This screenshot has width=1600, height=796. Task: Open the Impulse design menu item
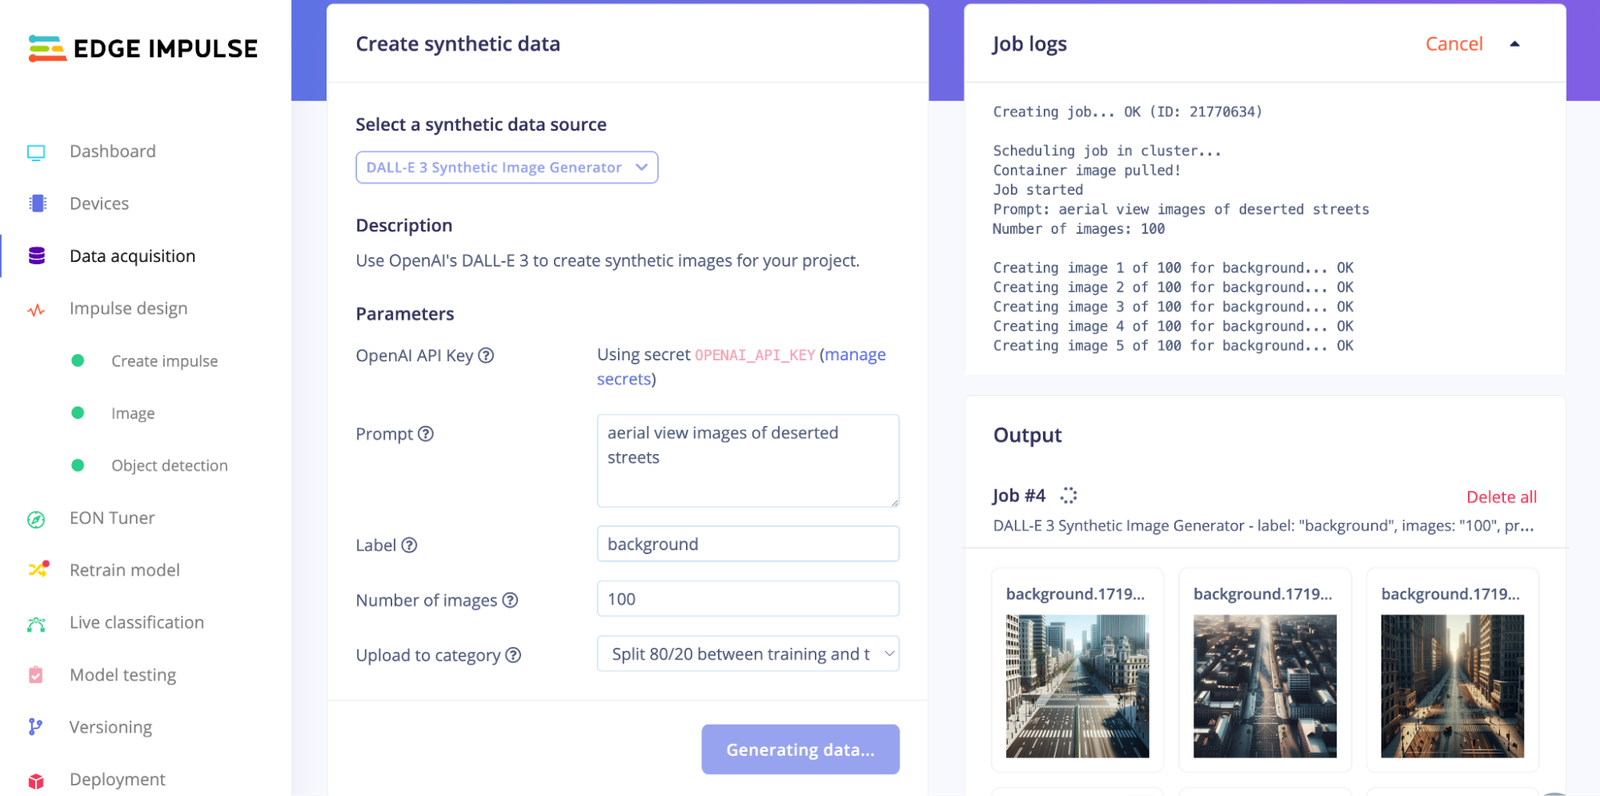128,308
